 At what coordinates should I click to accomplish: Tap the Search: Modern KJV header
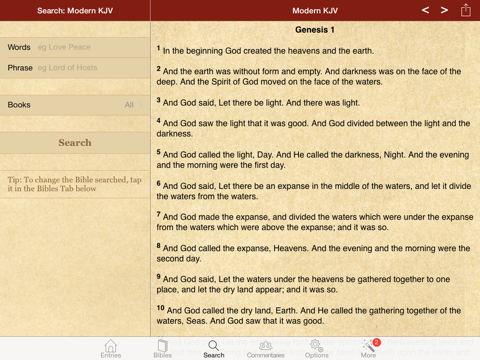(75, 11)
